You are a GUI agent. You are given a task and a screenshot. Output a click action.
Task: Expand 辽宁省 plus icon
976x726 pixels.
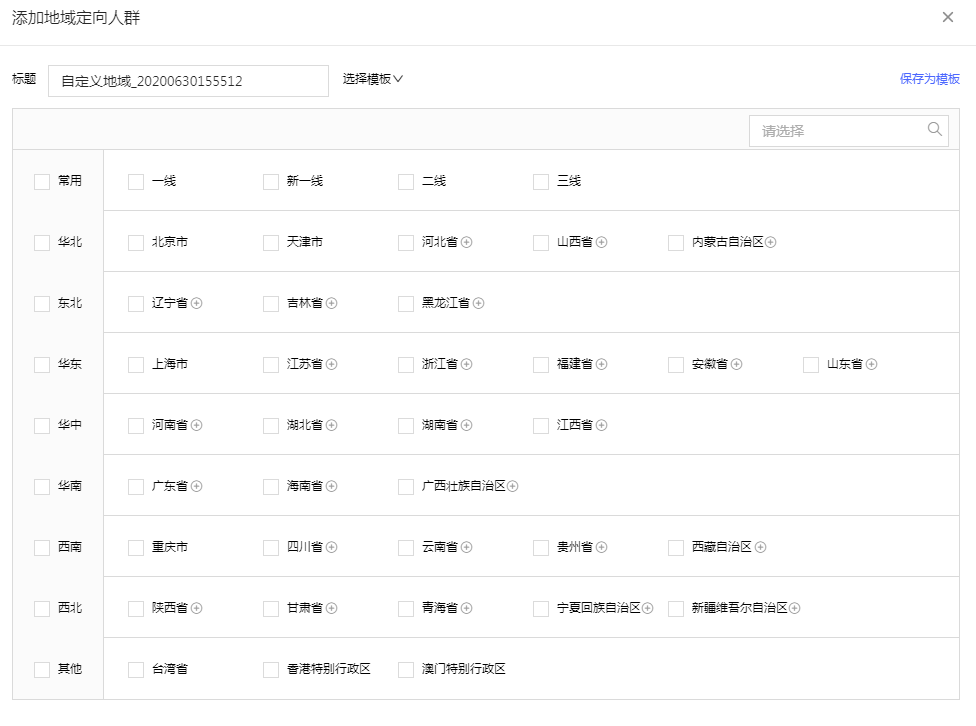[196, 303]
